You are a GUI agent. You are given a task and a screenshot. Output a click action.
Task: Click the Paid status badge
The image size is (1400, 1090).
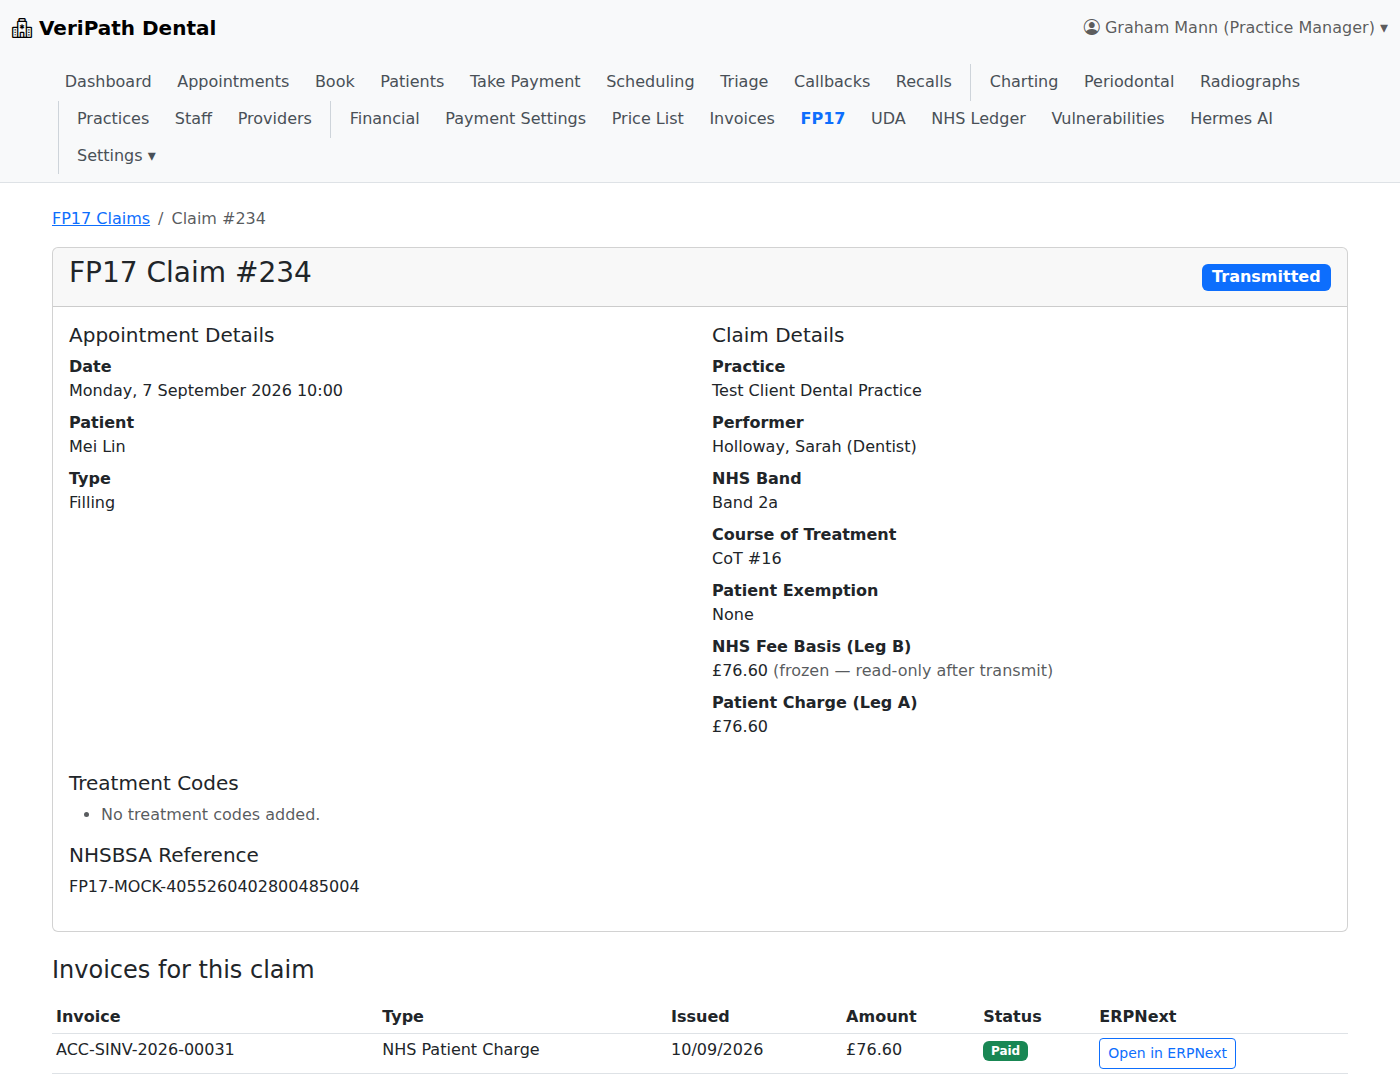pos(1005,1051)
